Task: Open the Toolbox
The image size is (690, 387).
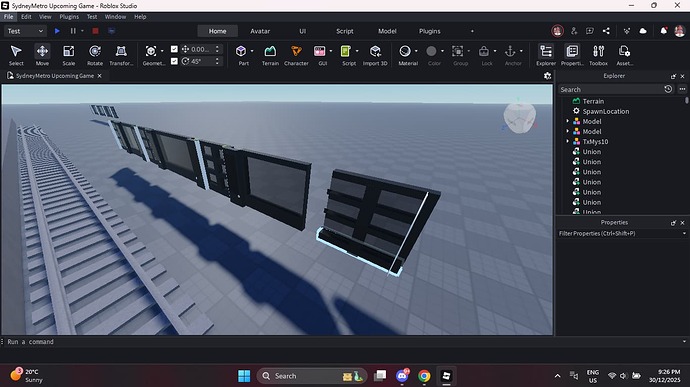Action: click(x=598, y=55)
